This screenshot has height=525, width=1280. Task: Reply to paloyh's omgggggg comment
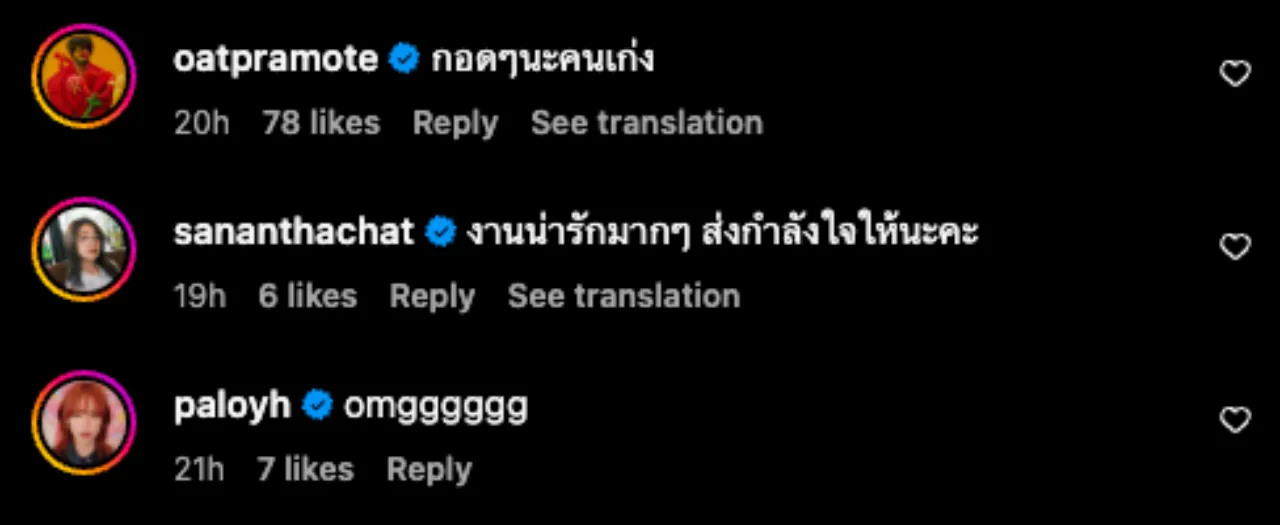coord(429,469)
